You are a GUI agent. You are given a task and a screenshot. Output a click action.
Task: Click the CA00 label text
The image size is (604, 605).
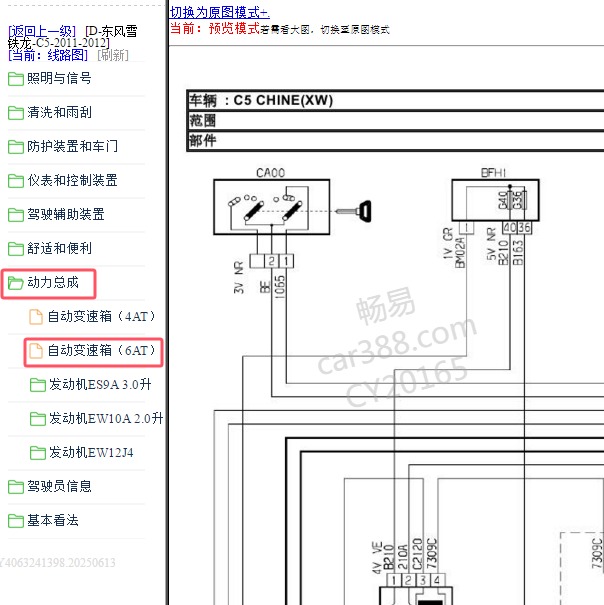coord(271,172)
